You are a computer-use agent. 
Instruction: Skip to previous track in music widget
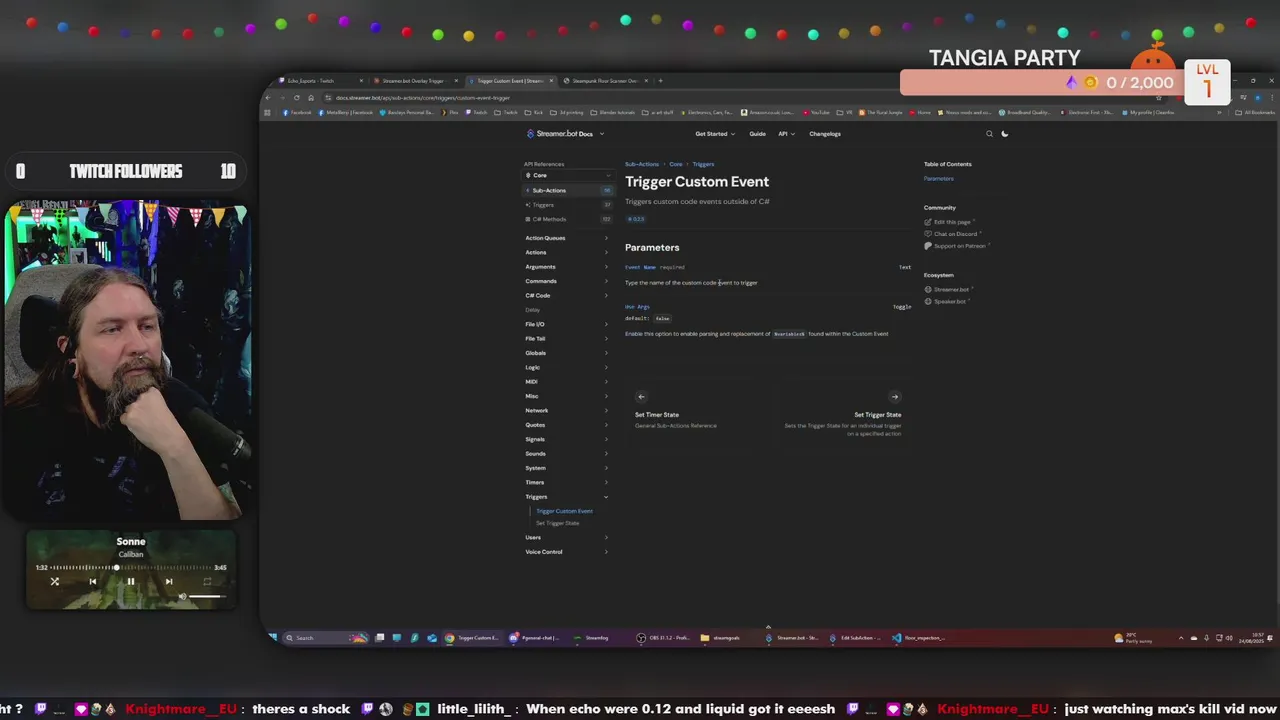(92, 581)
